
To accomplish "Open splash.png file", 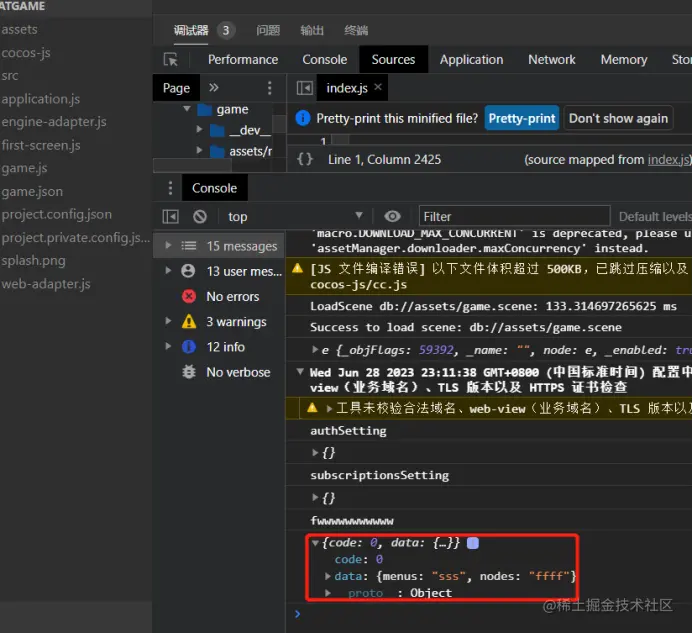I will [x=33, y=260].
